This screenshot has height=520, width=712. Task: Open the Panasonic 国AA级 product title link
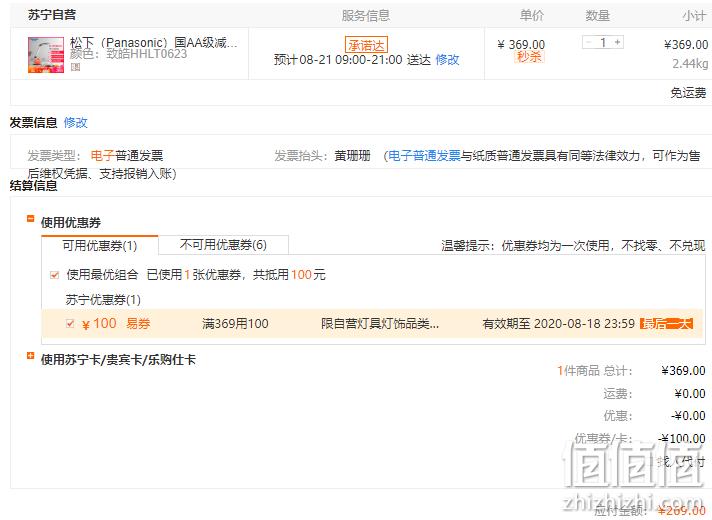pyautogui.click(x=153, y=43)
